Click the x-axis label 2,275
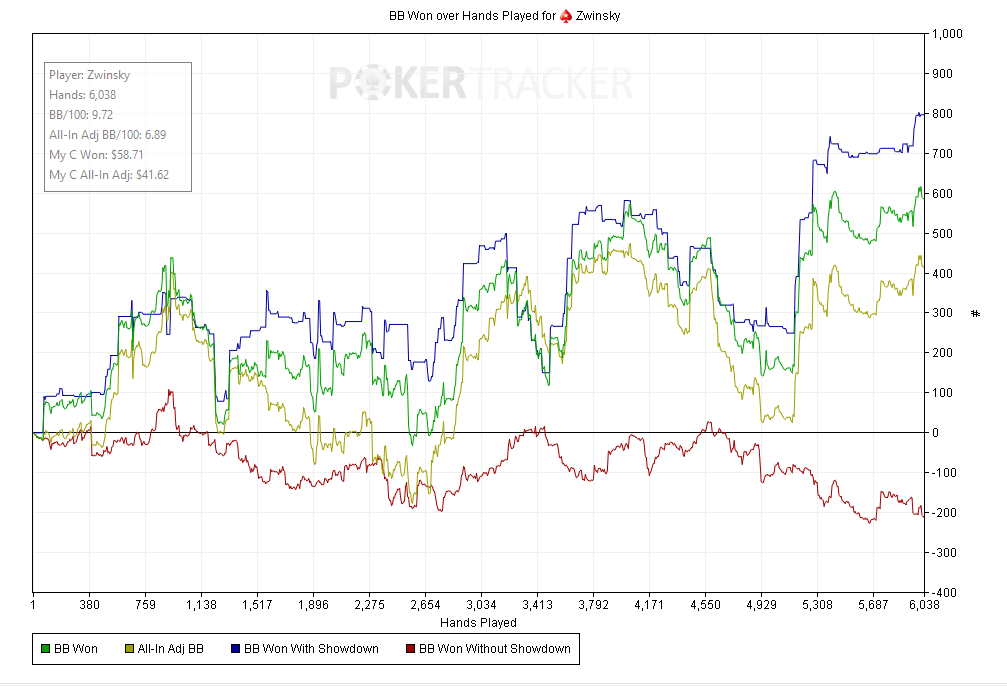The image size is (1007, 686). click(369, 604)
